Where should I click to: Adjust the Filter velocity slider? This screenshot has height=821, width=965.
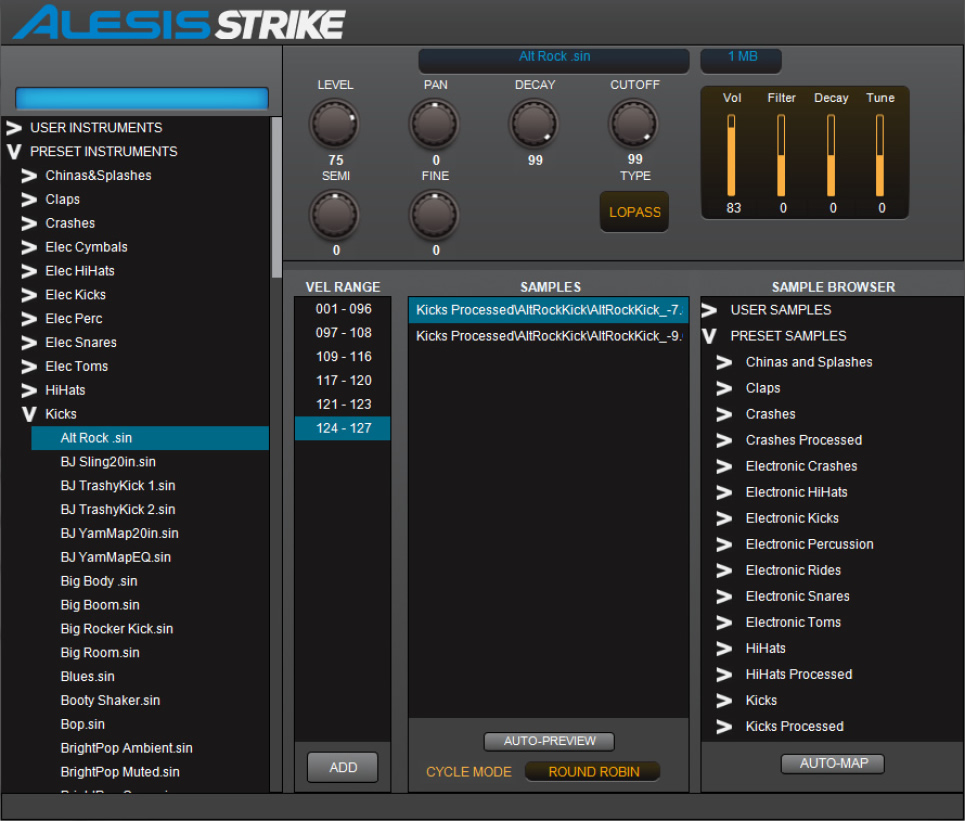[x=781, y=156]
